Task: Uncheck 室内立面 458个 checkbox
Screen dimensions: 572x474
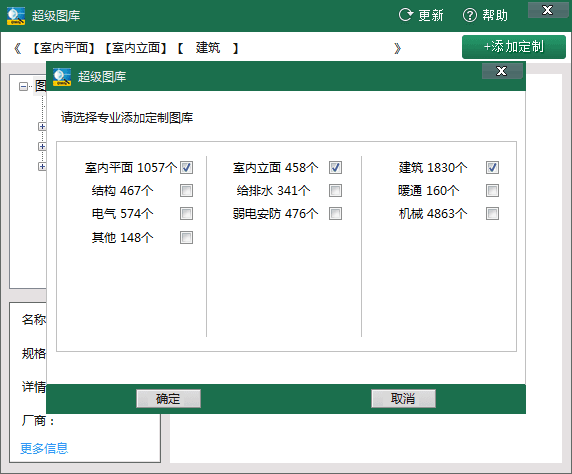Action: (335, 167)
